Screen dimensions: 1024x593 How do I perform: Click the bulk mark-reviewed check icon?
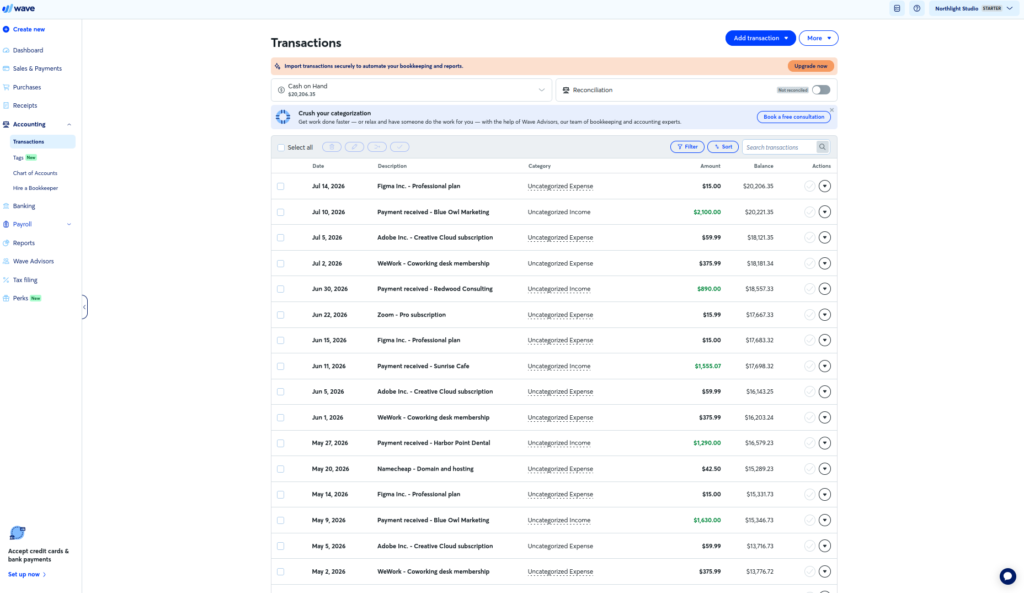(400, 147)
